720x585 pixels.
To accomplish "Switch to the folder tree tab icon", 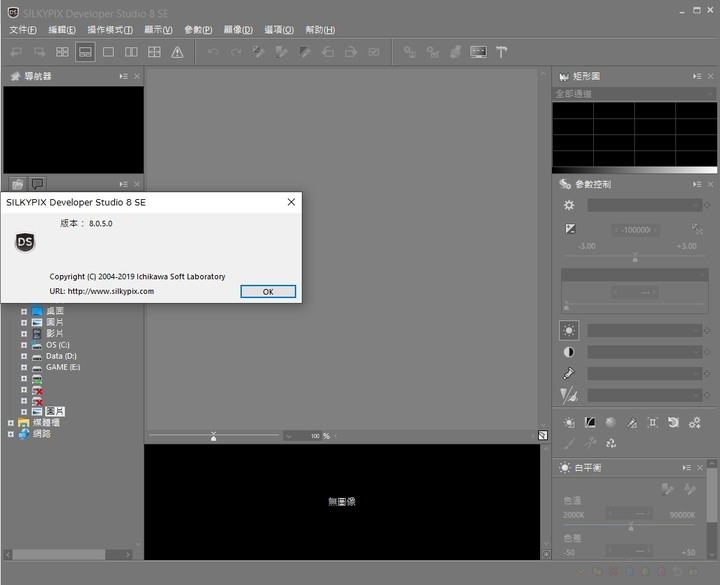I will tap(17, 184).
